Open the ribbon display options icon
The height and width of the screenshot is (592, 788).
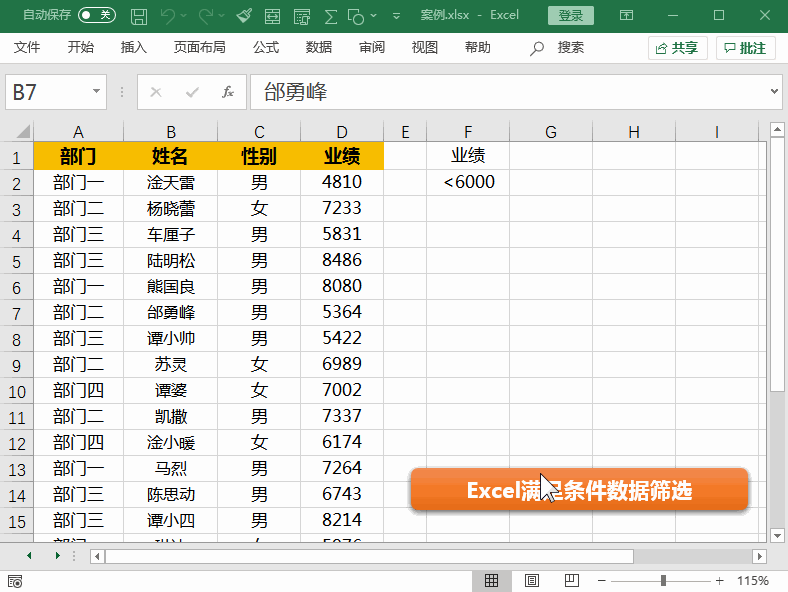(x=626, y=16)
